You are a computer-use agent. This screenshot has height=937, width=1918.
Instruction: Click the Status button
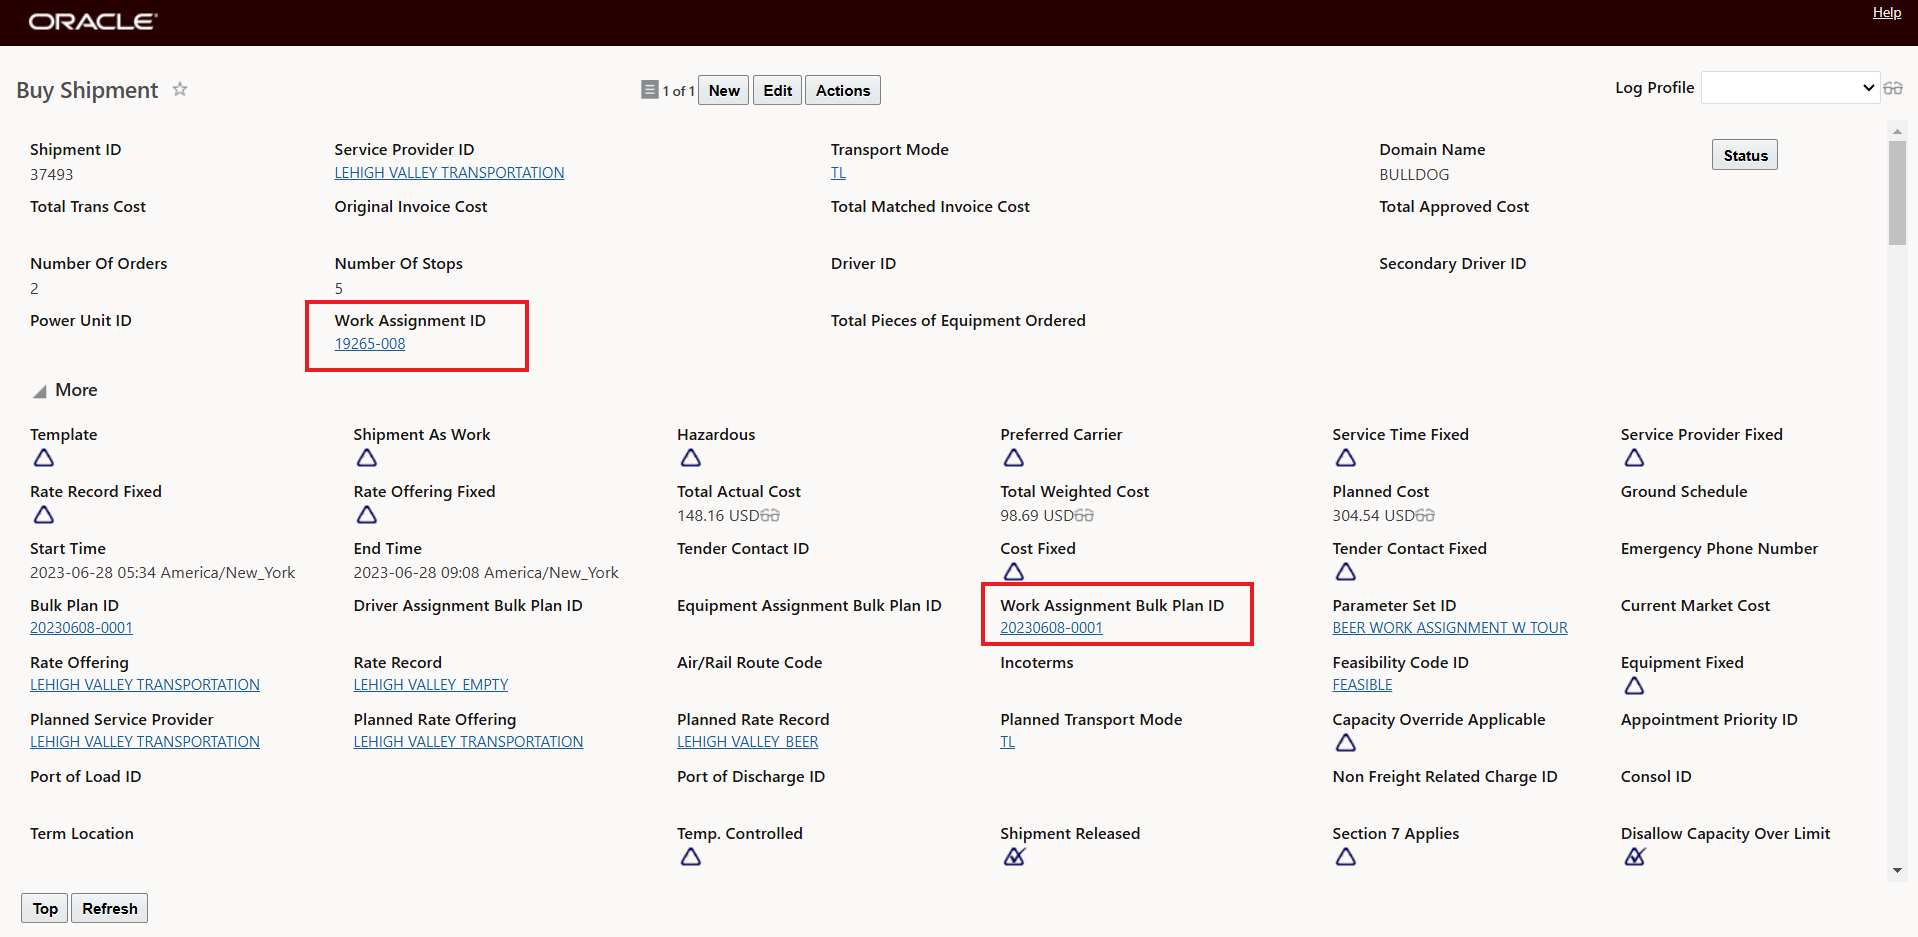(x=1745, y=155)
